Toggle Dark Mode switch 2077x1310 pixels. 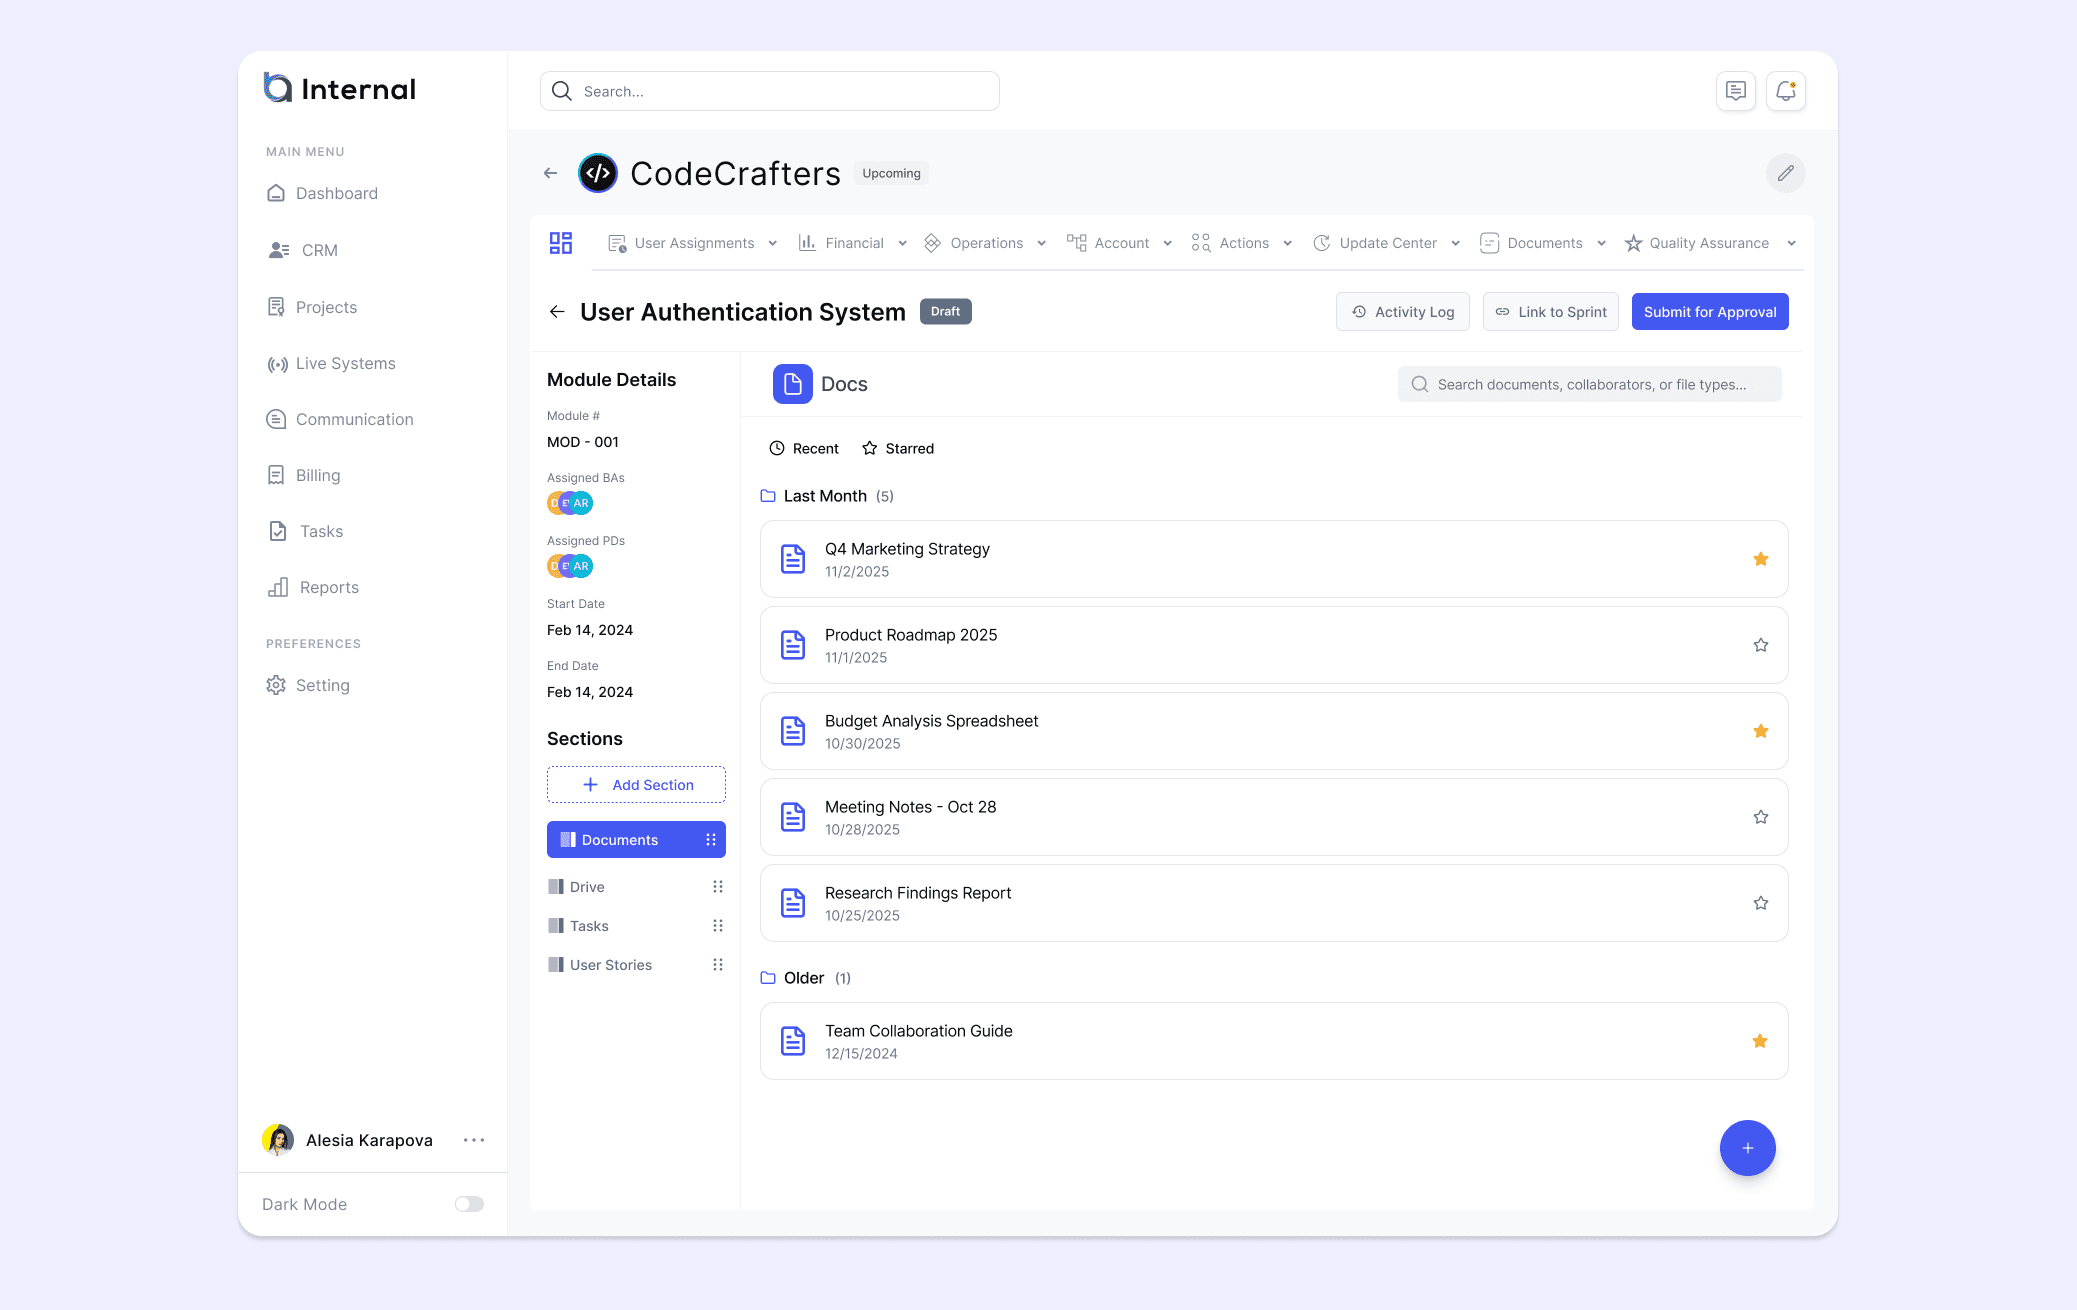(x=469, y=1204)
